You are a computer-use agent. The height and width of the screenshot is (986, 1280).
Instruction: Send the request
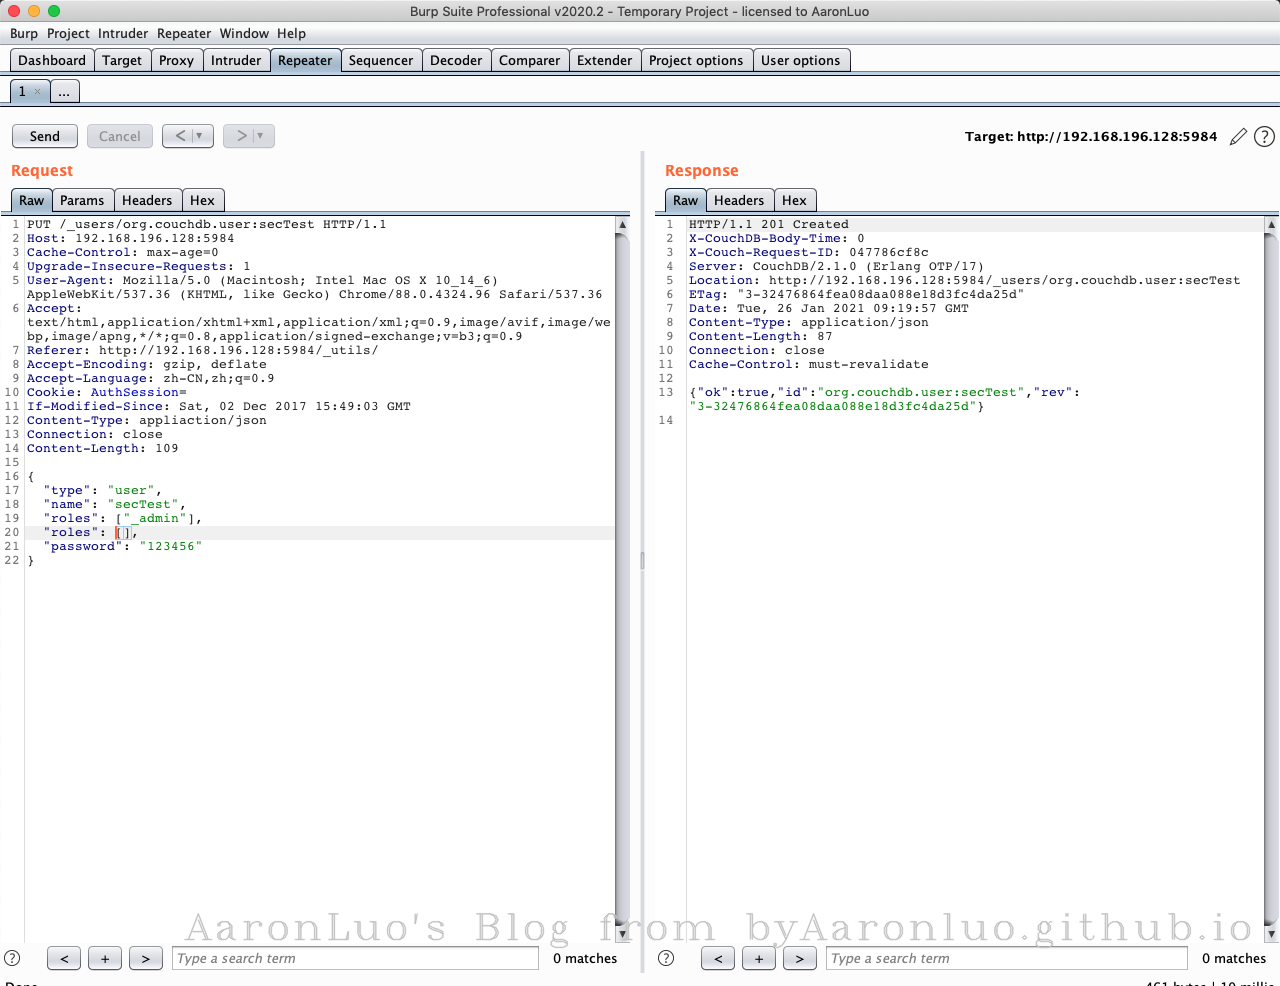point(45,136)
